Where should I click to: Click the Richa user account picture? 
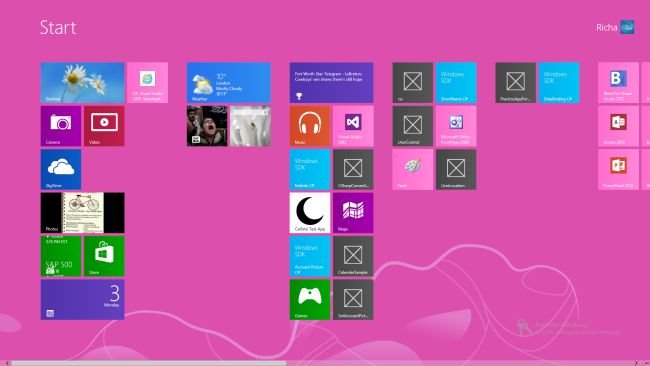[628, 27]
